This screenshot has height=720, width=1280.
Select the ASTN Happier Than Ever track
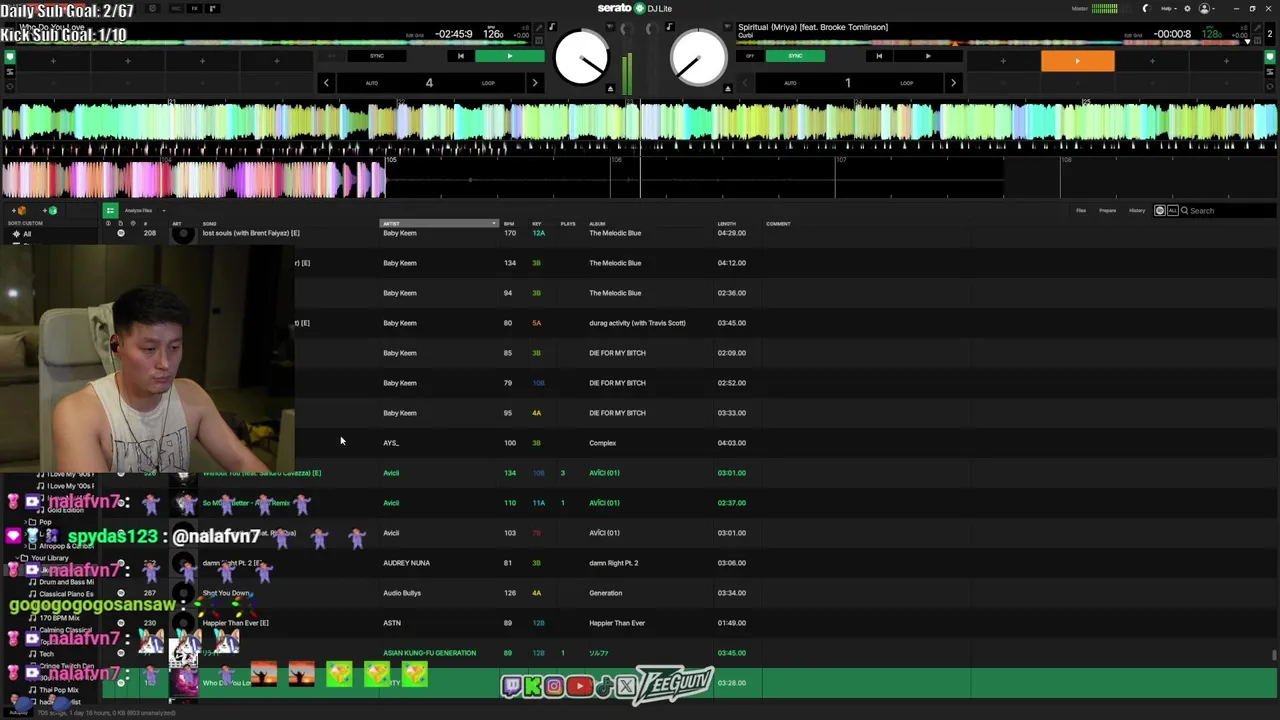click(685, 623)
